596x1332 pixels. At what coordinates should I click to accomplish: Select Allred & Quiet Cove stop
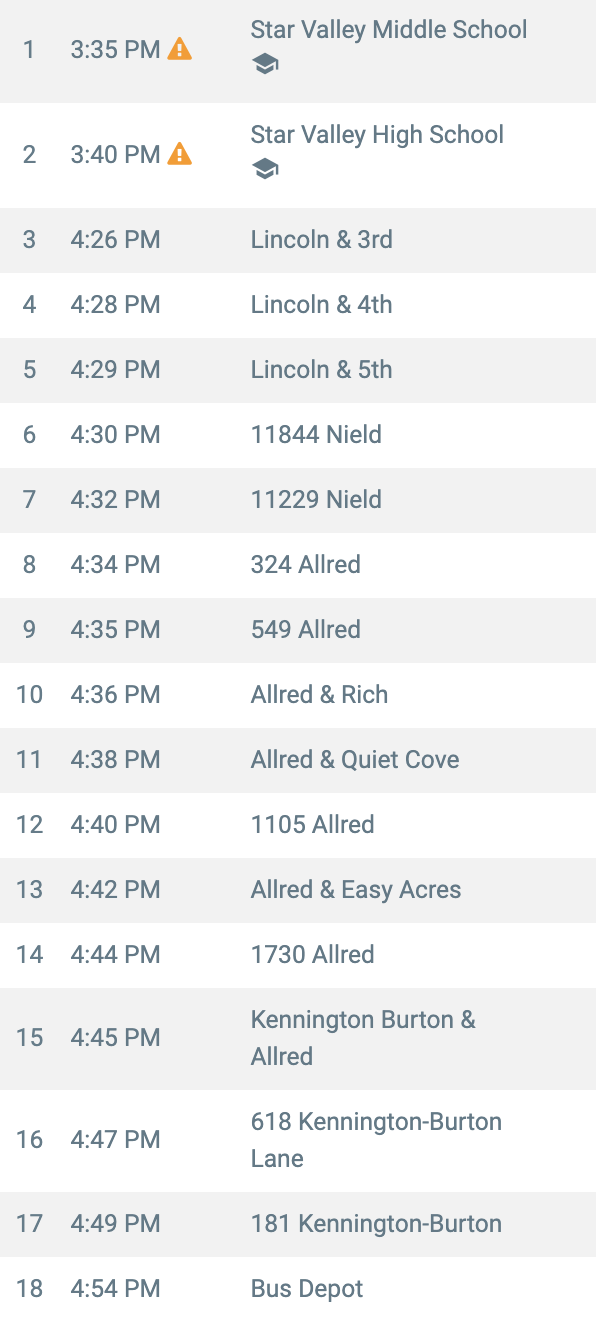tap(298, 760)
